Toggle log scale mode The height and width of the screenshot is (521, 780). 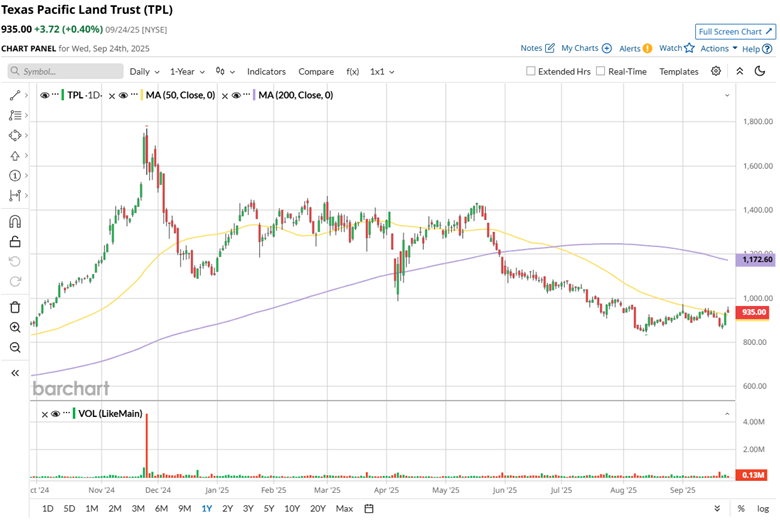tap(763, 509)
